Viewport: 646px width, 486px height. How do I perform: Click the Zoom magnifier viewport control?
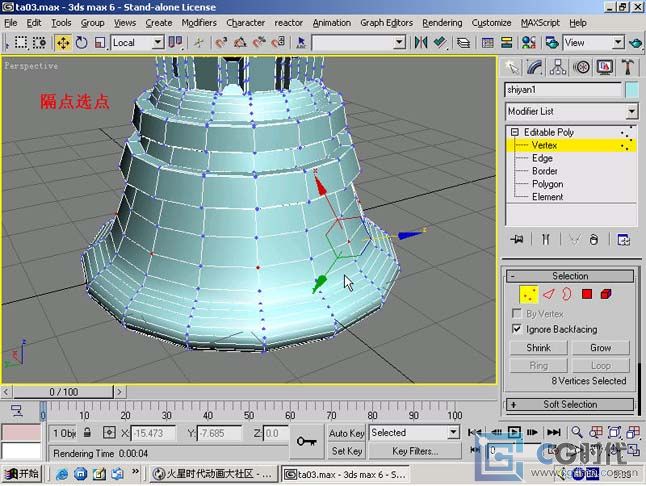(x=577, y=432)
